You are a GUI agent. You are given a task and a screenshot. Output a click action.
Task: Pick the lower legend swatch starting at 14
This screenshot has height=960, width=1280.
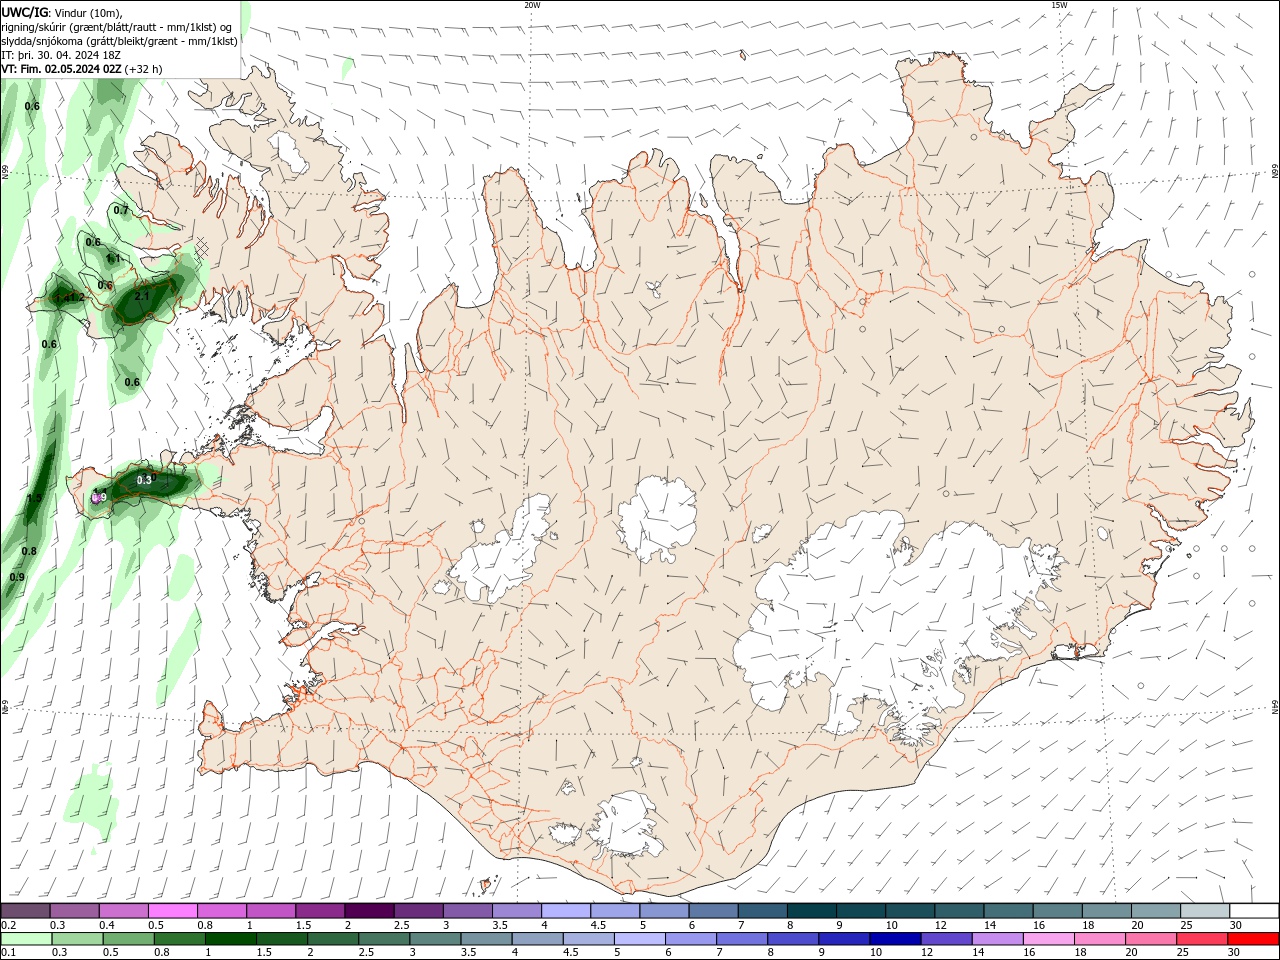(x=997, y=939)
